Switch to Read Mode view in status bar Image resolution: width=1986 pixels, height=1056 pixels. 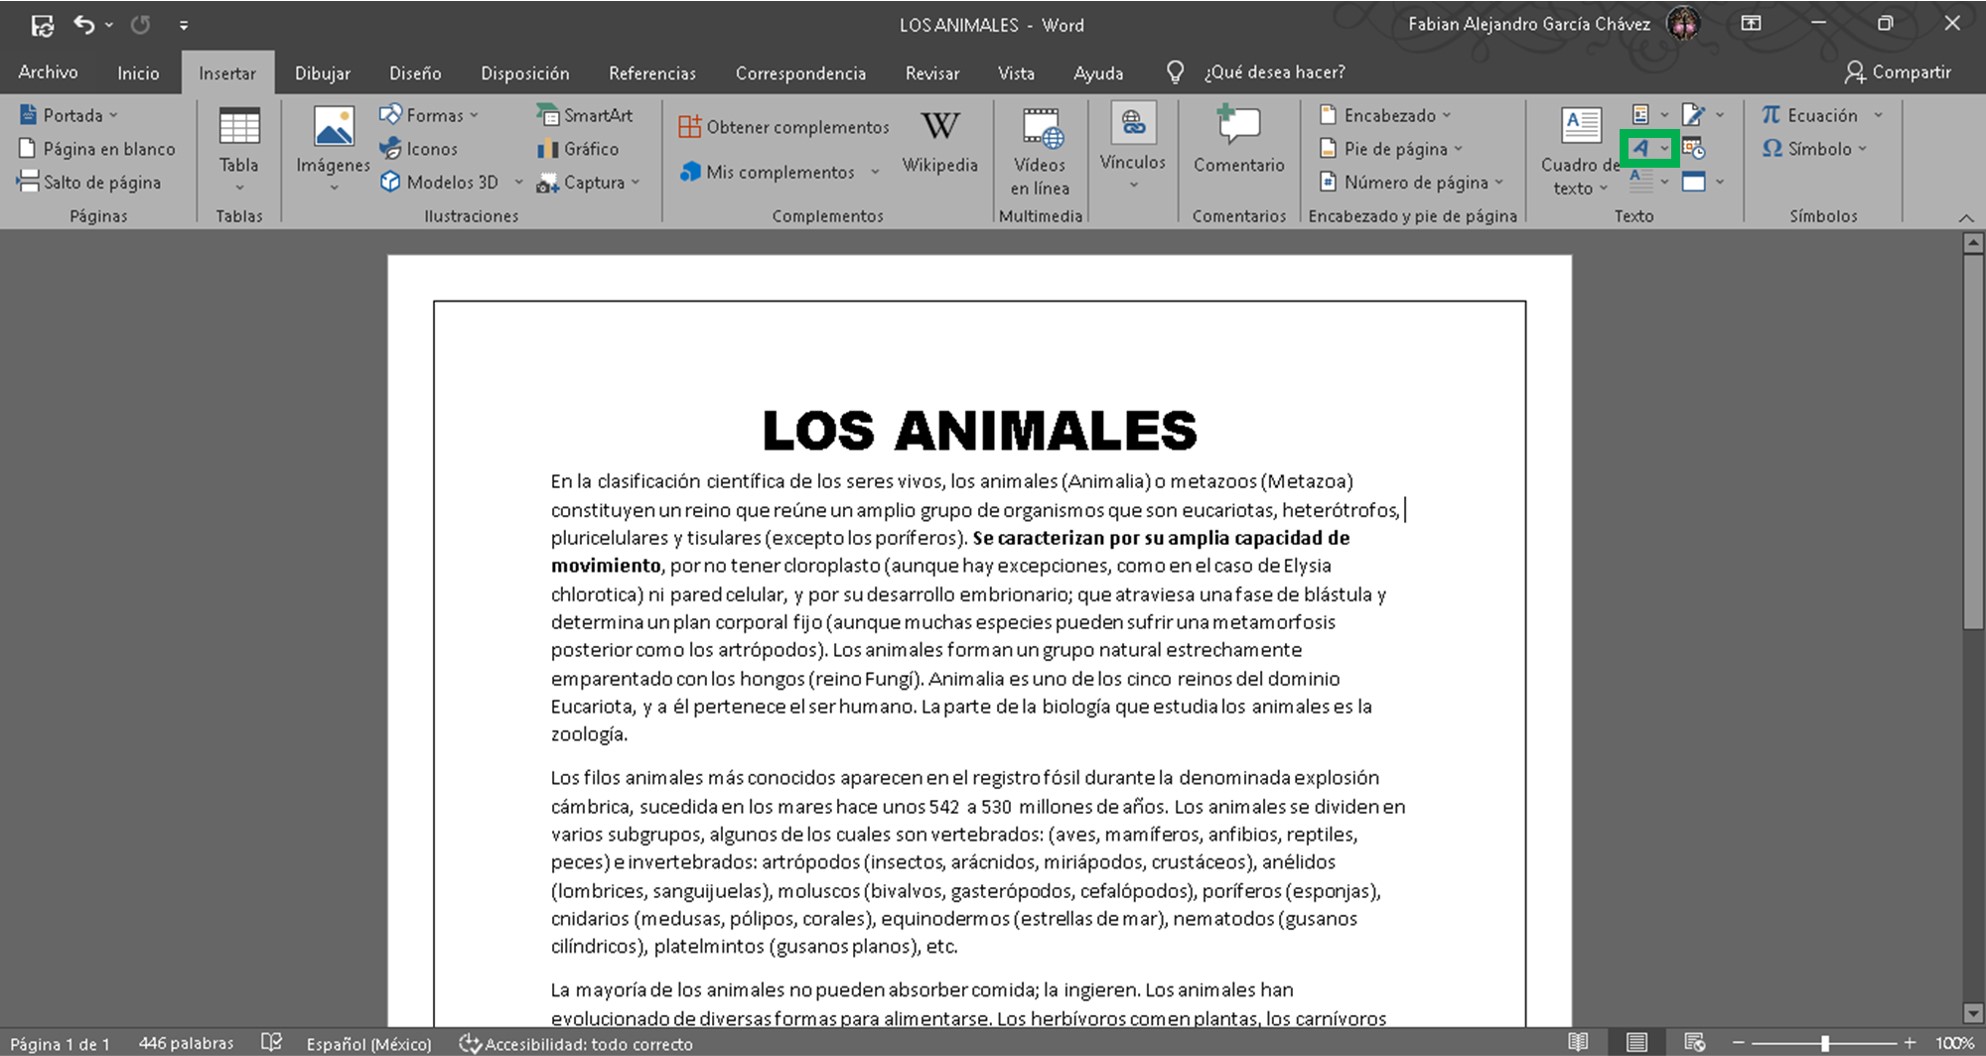pos(1578,1043)
